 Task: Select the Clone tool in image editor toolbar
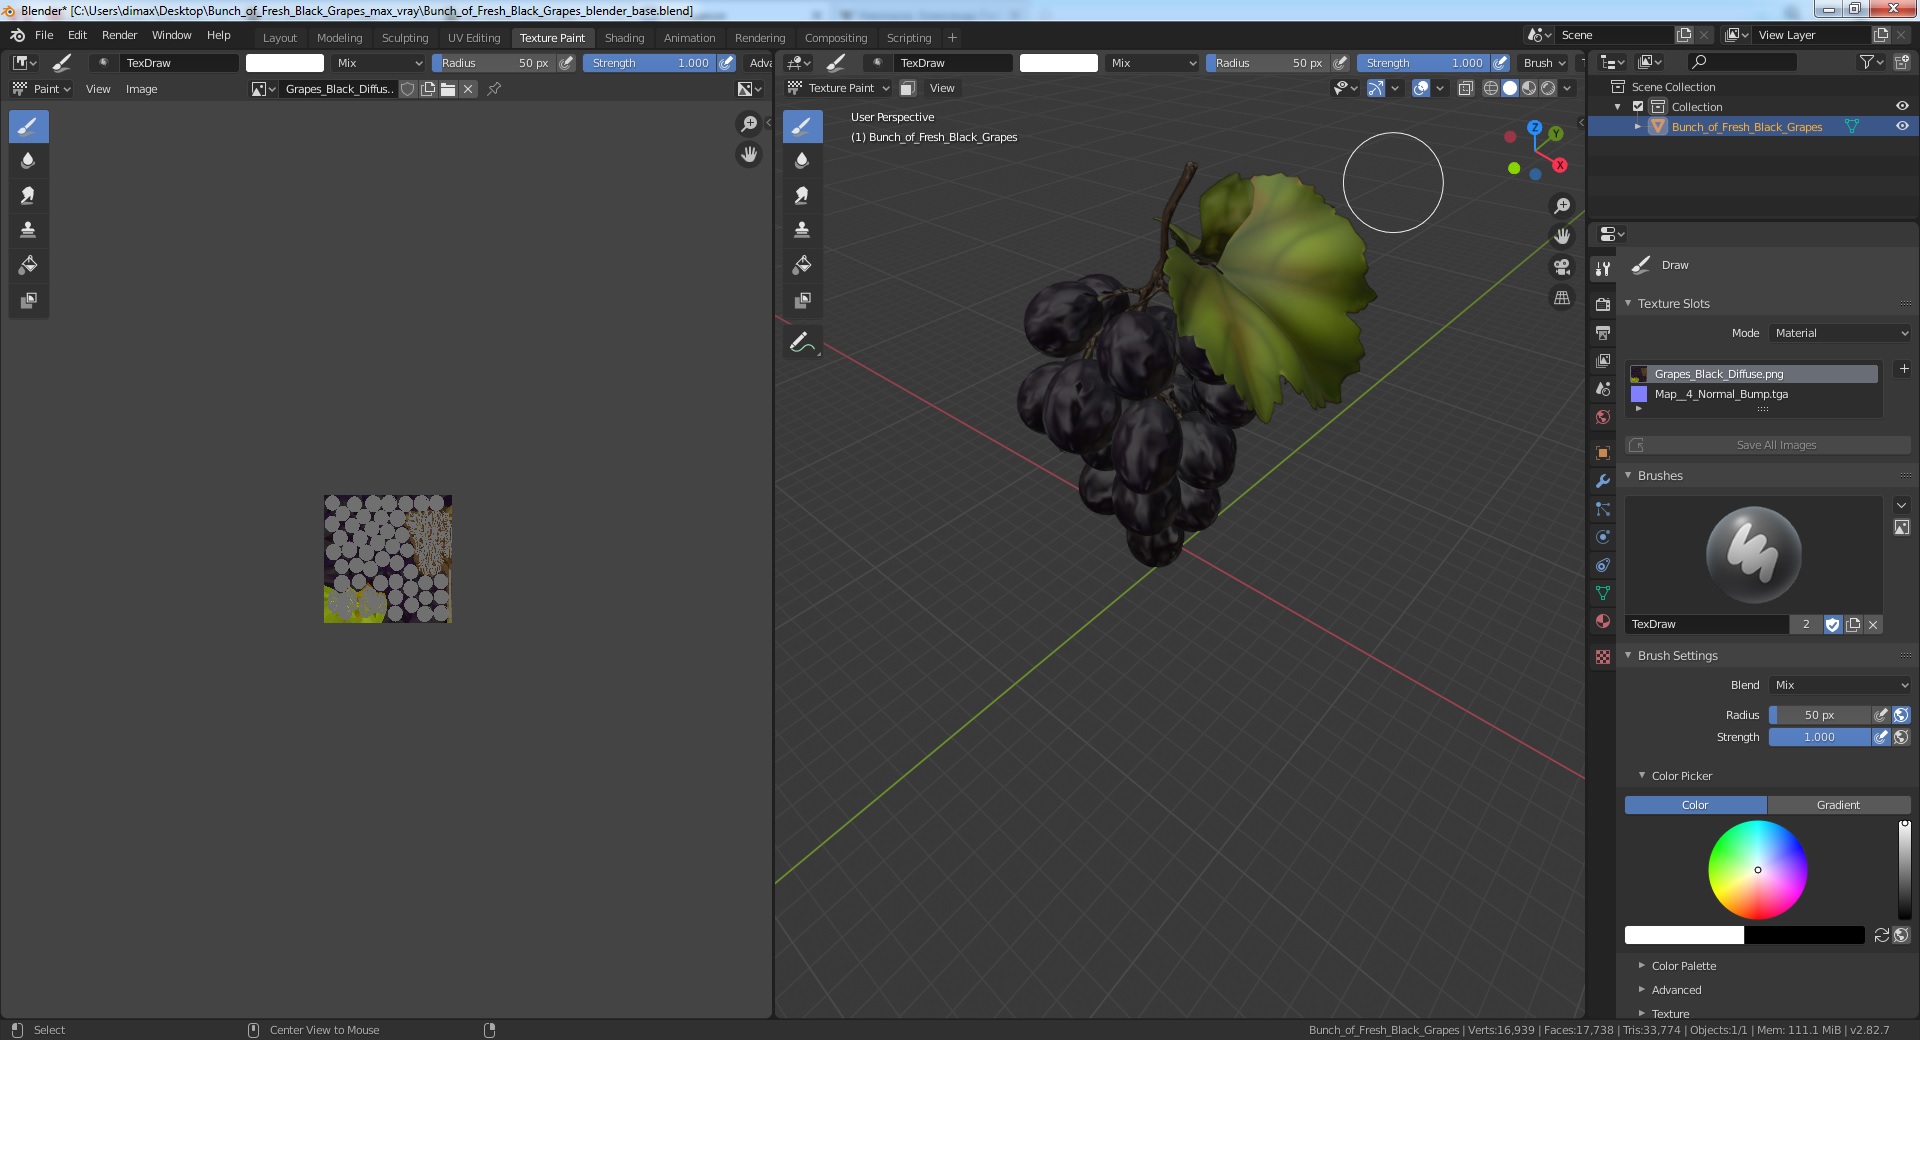[28, 230]
